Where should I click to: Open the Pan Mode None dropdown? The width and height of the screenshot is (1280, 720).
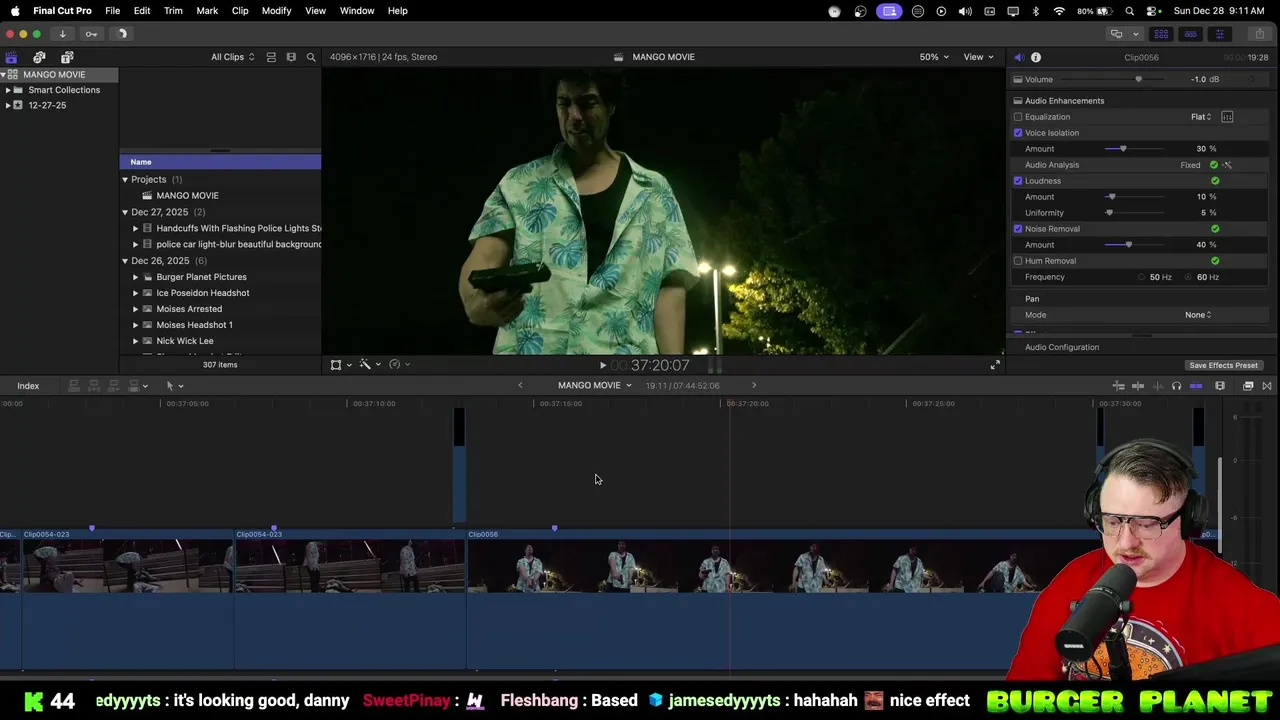pos(1198,315)
